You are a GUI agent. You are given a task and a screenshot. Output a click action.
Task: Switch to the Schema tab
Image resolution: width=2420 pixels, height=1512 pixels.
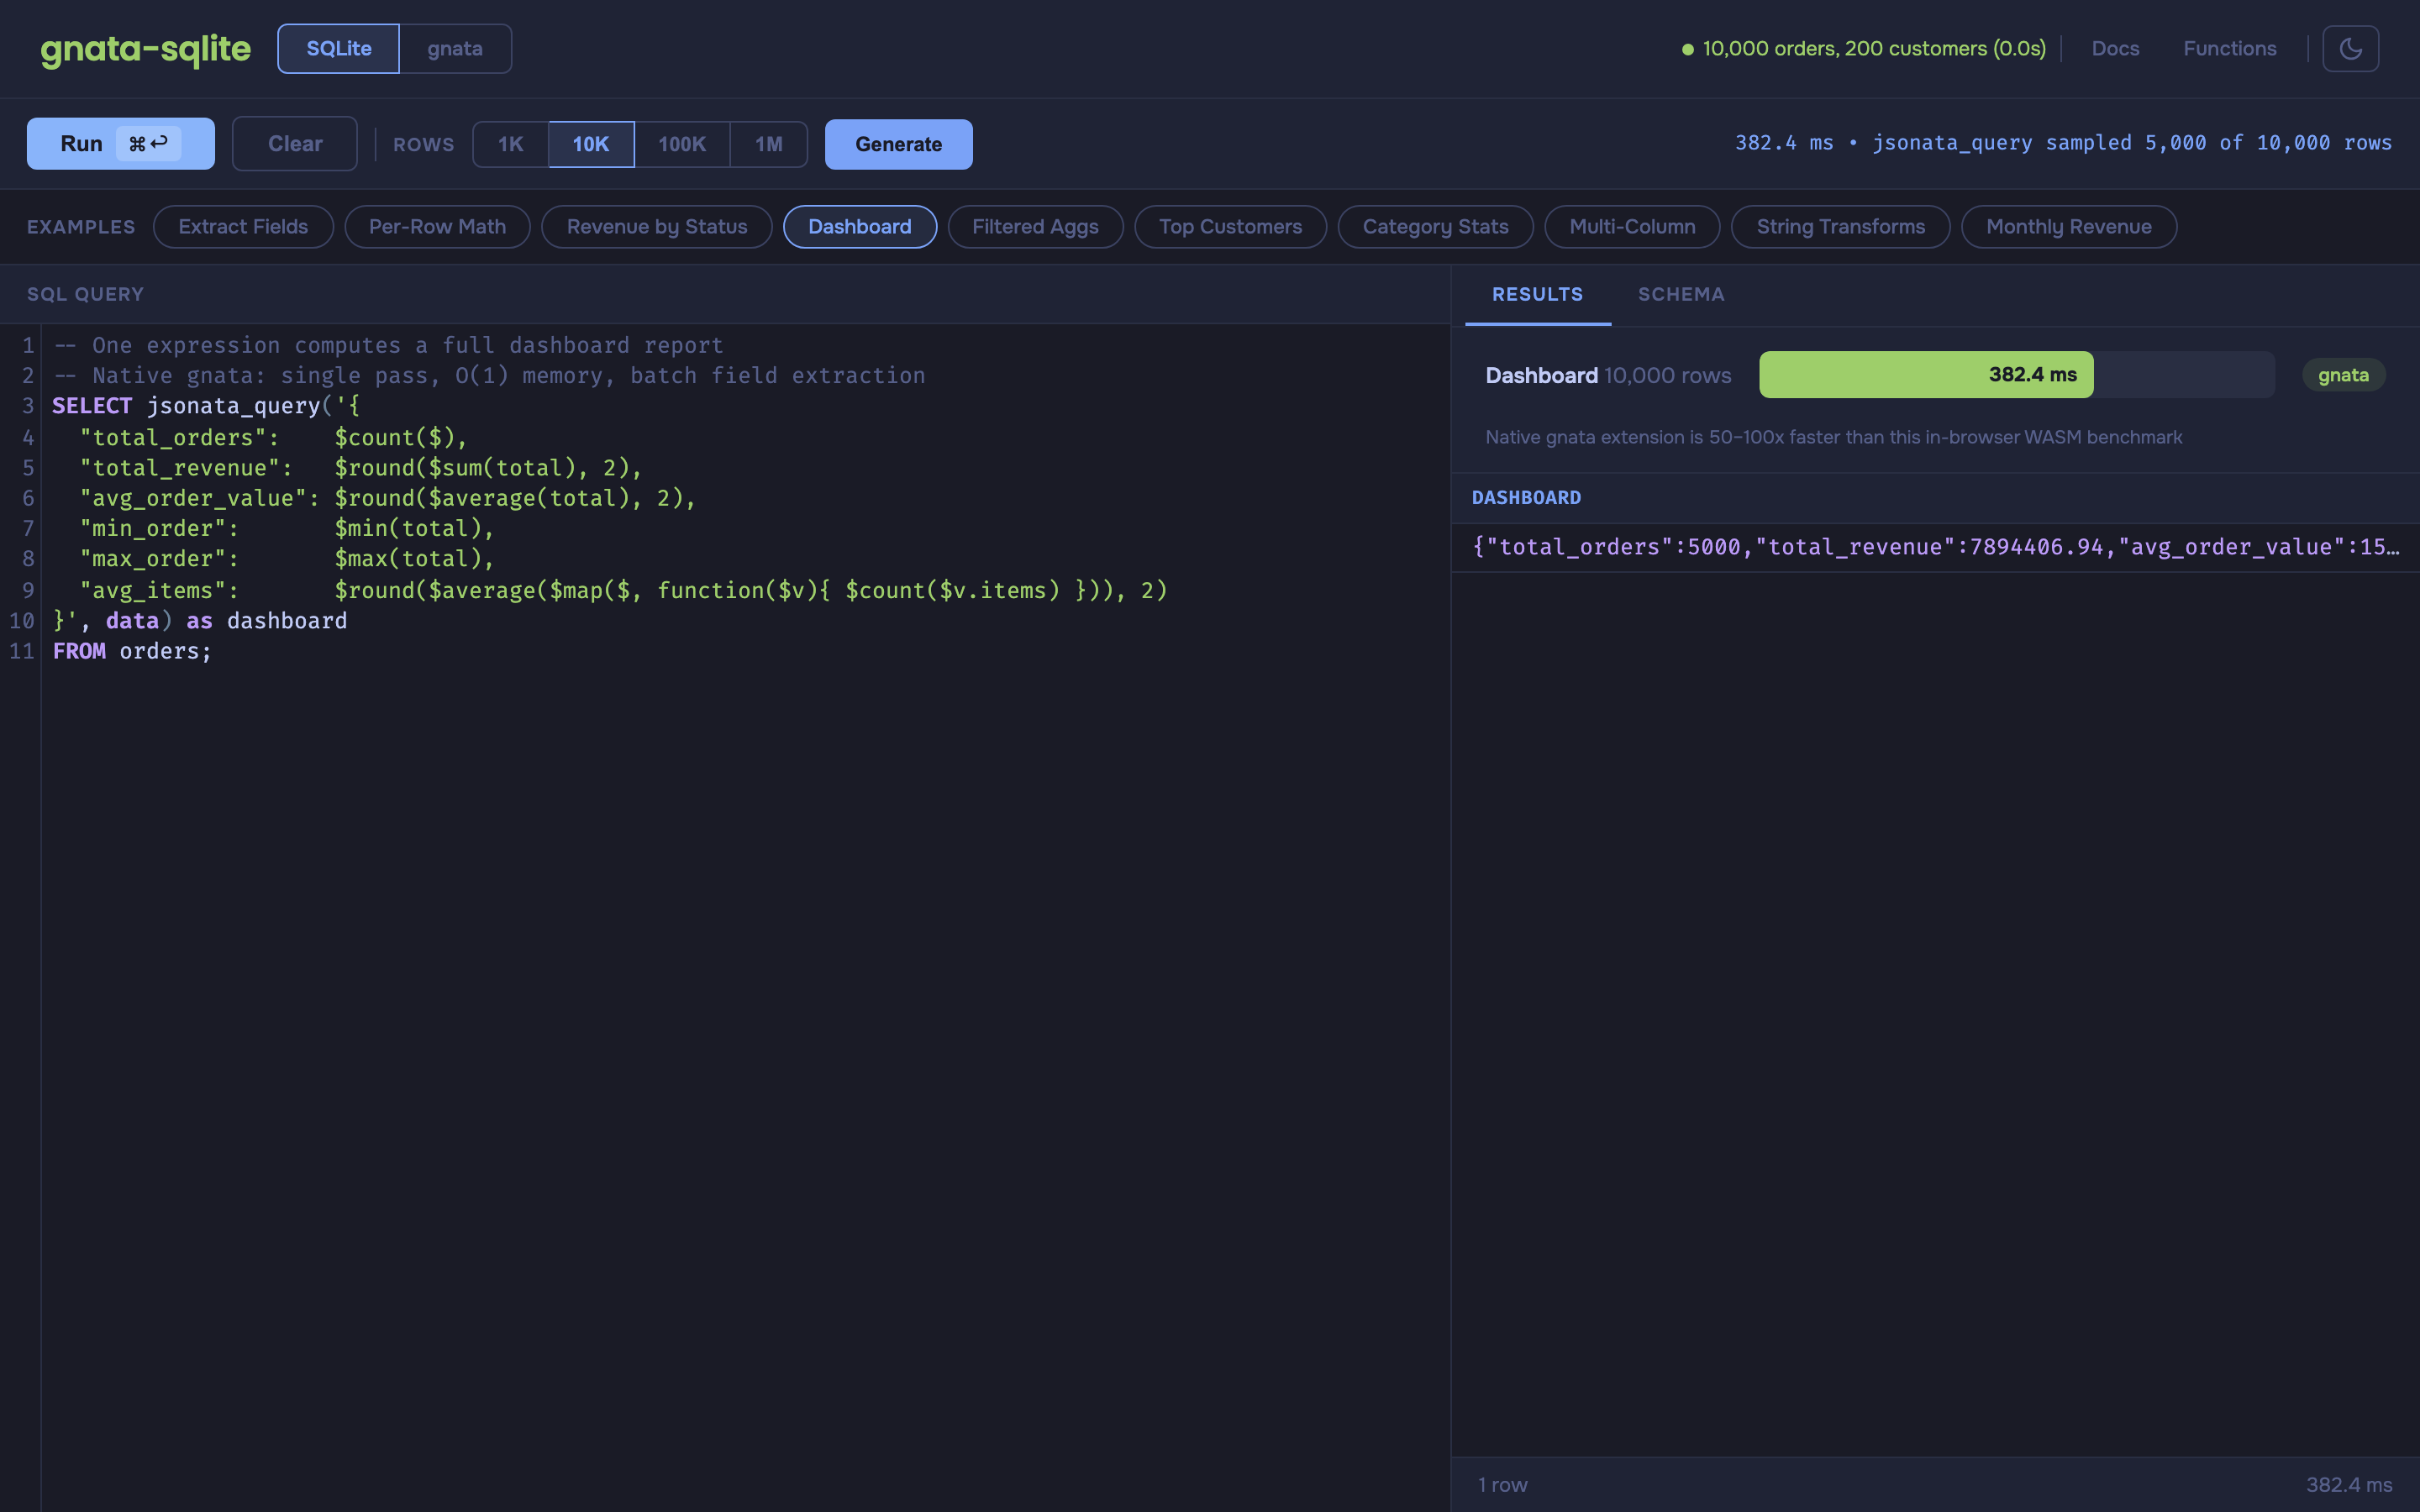coord(1681,294)
